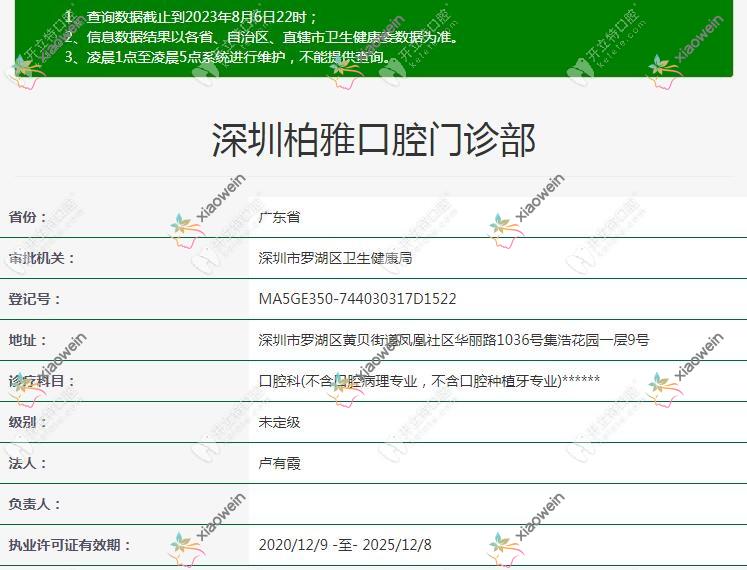Select the license validity dates 2020/12/9 至 2025/12/8
The image size is (747, 570).
[345, 545]
